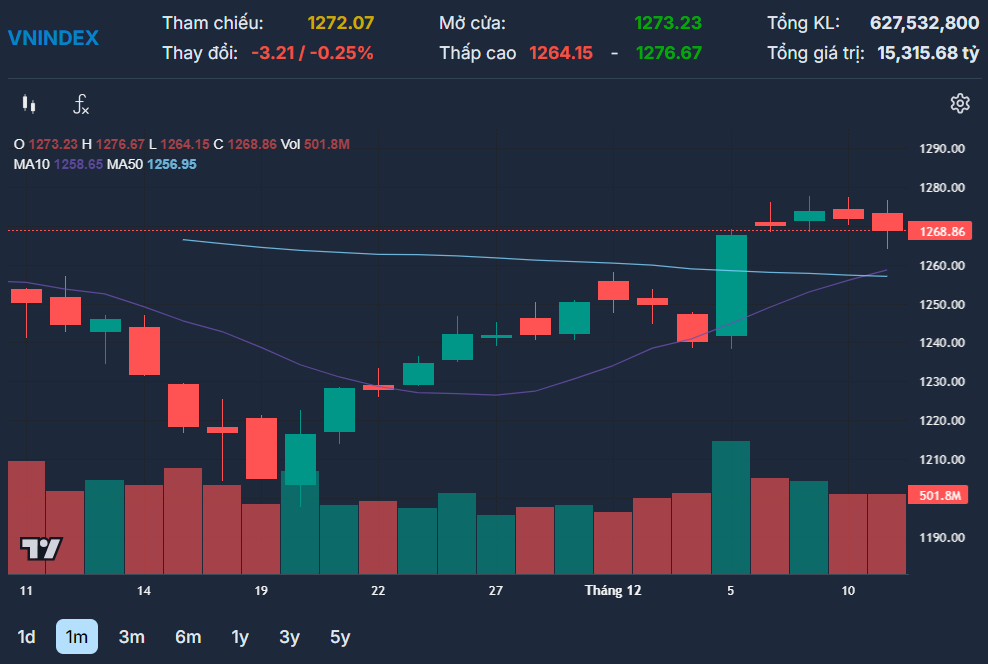Click the tallest volume bar on day 5
988x664 pixels.
coord(731,506)
